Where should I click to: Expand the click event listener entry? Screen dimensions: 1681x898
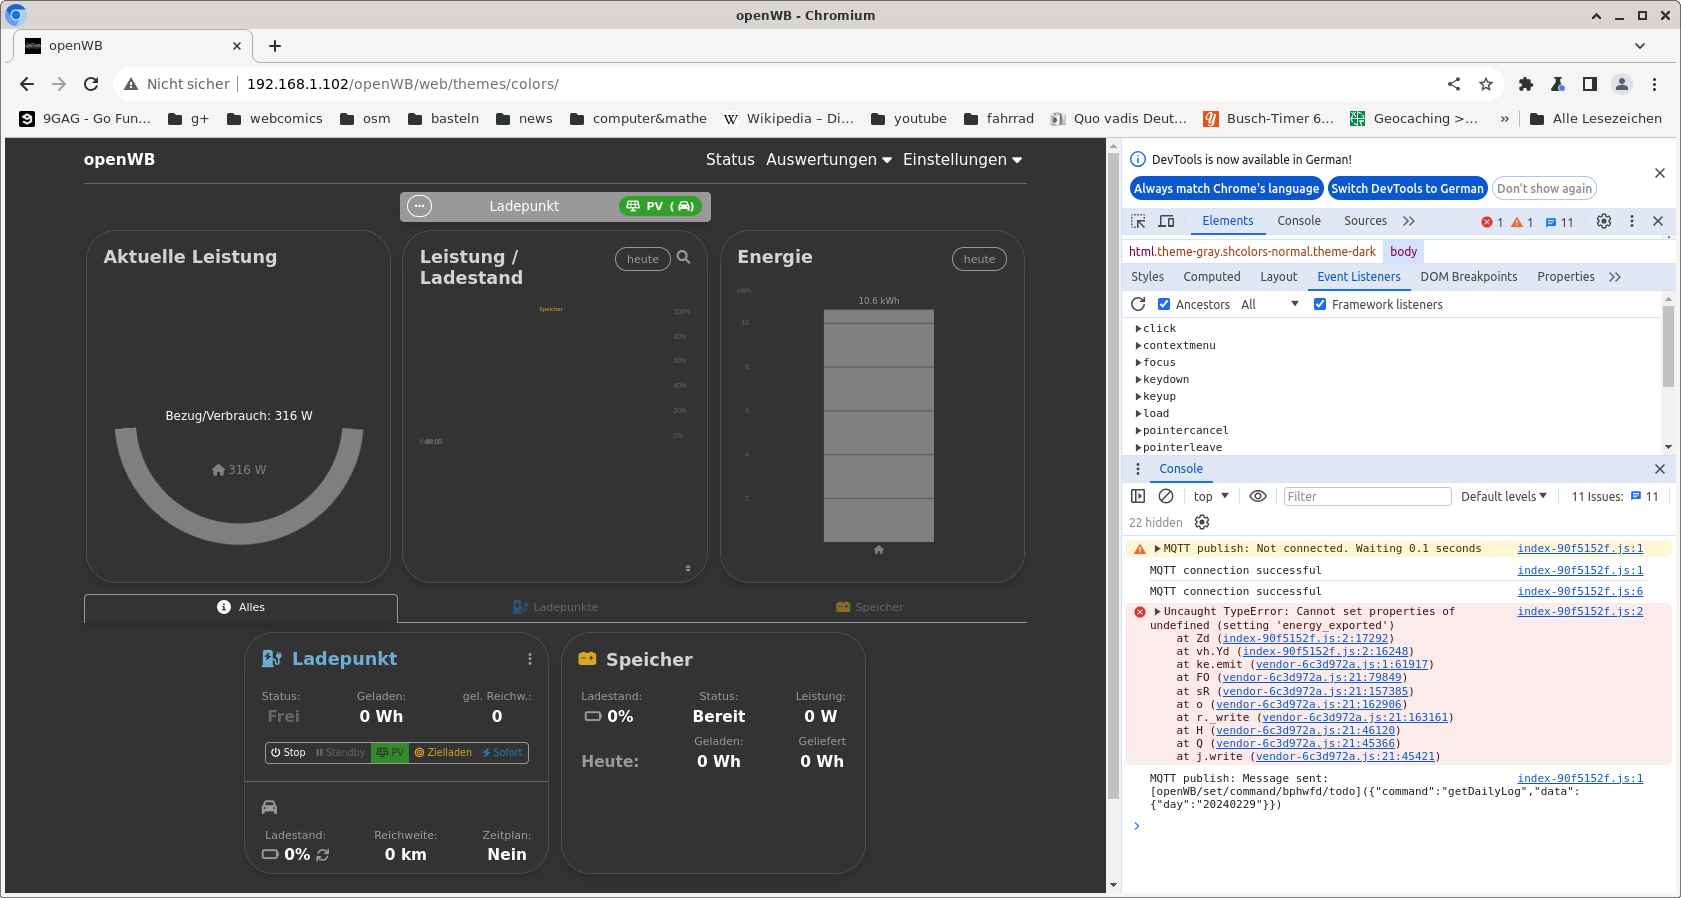coord(1139,328)
